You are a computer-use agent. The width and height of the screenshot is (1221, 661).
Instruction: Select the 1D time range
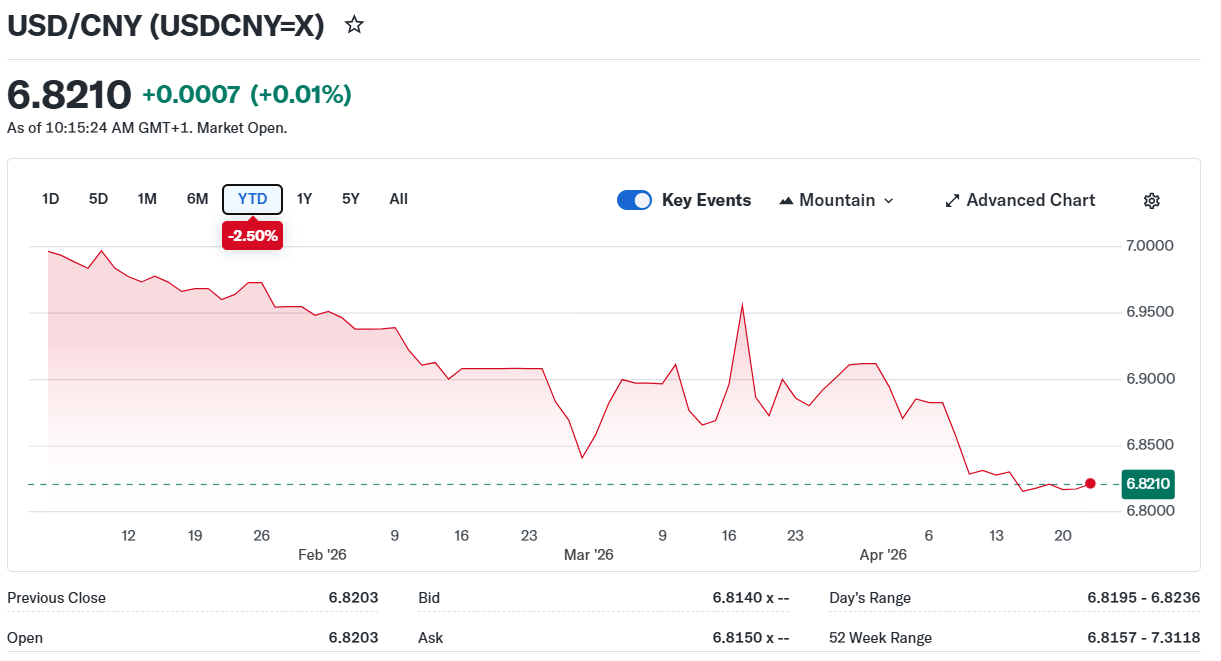51,199
